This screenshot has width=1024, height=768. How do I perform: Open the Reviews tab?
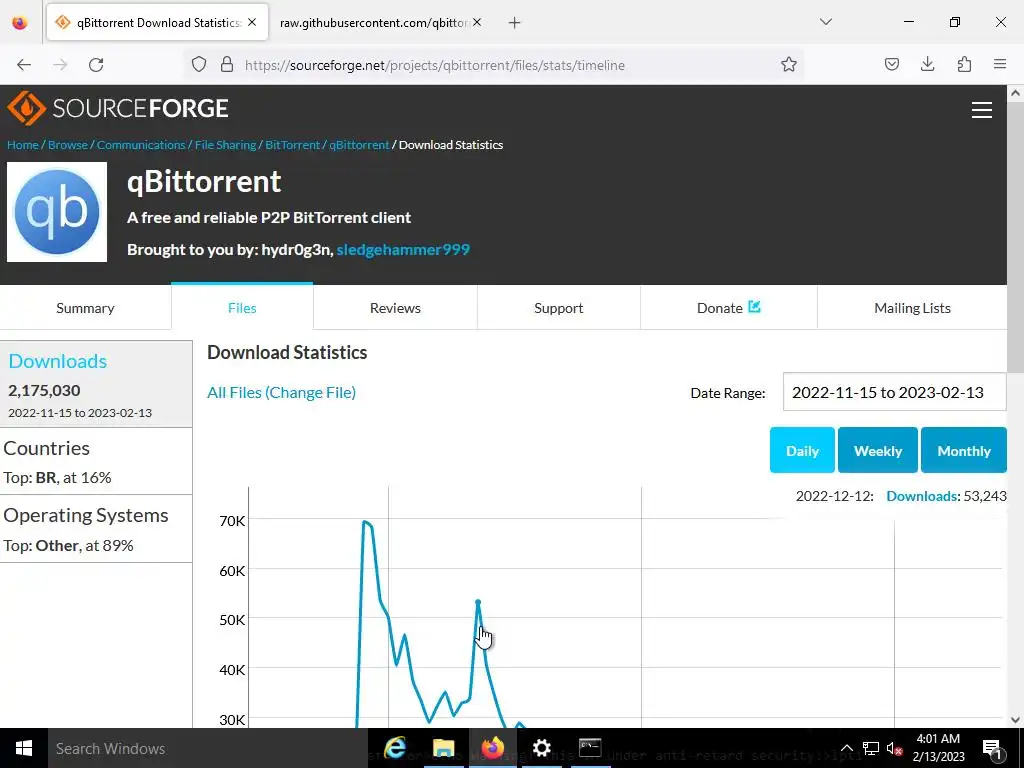click(395, 308)
